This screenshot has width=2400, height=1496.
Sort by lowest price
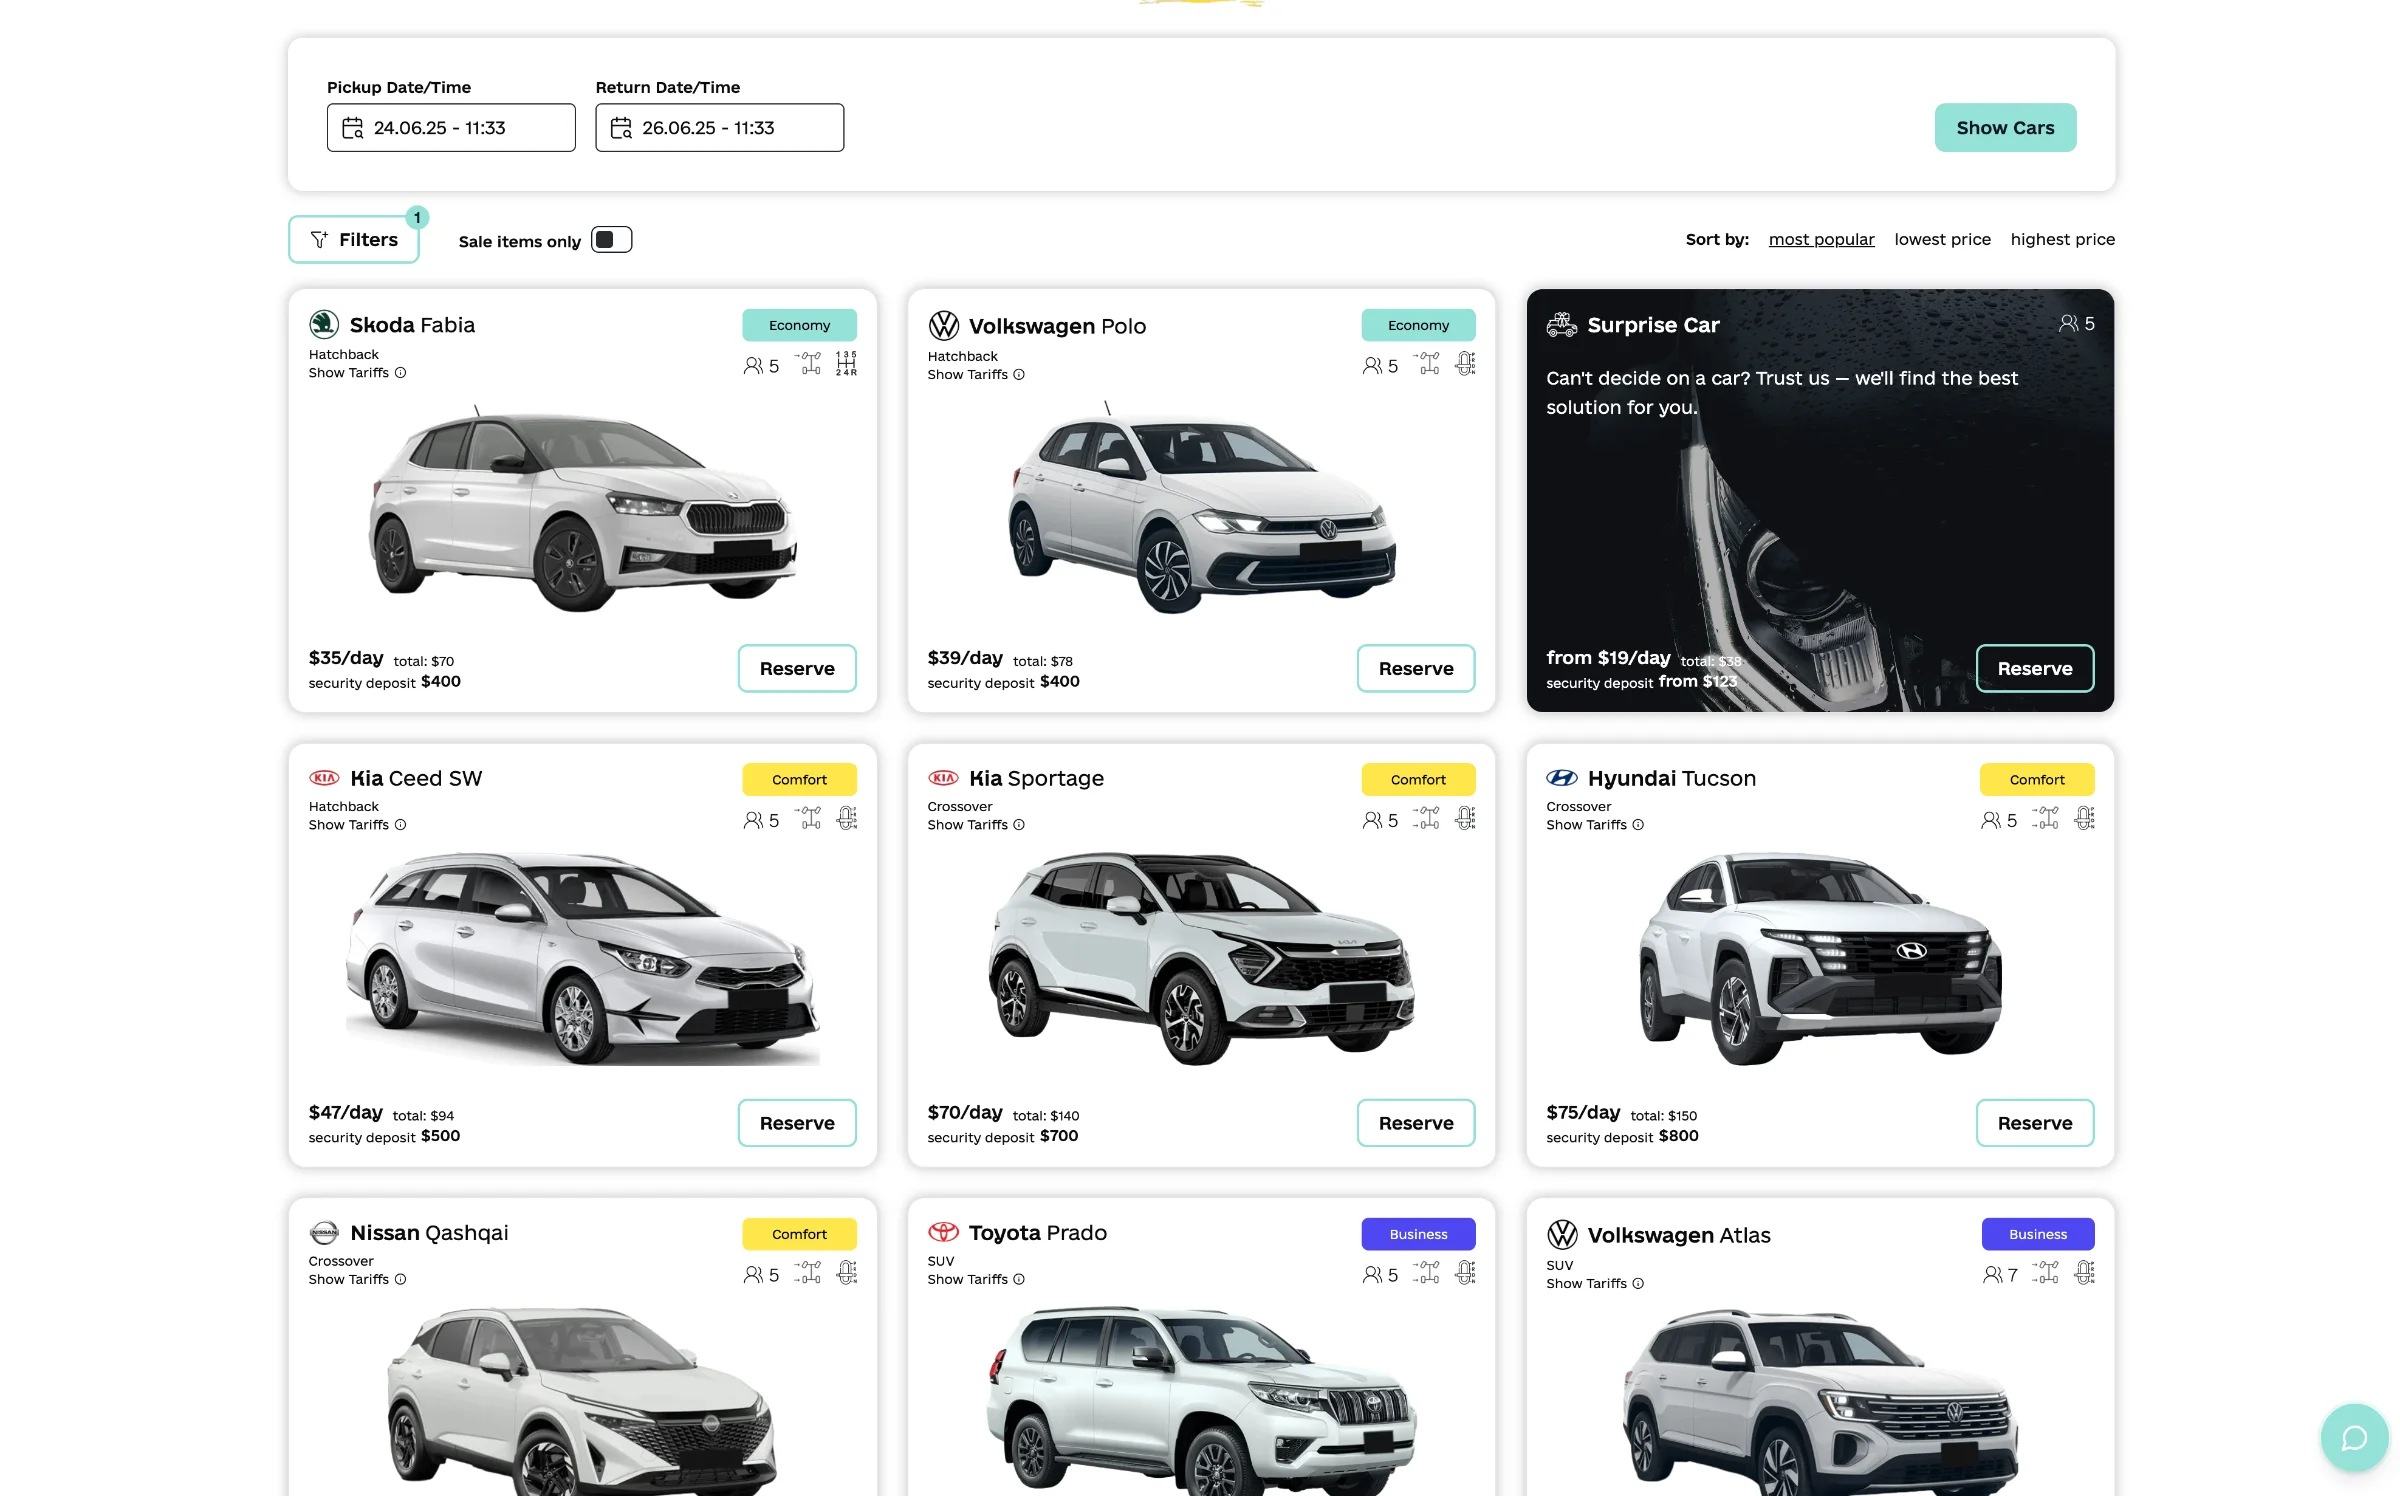1942,239
